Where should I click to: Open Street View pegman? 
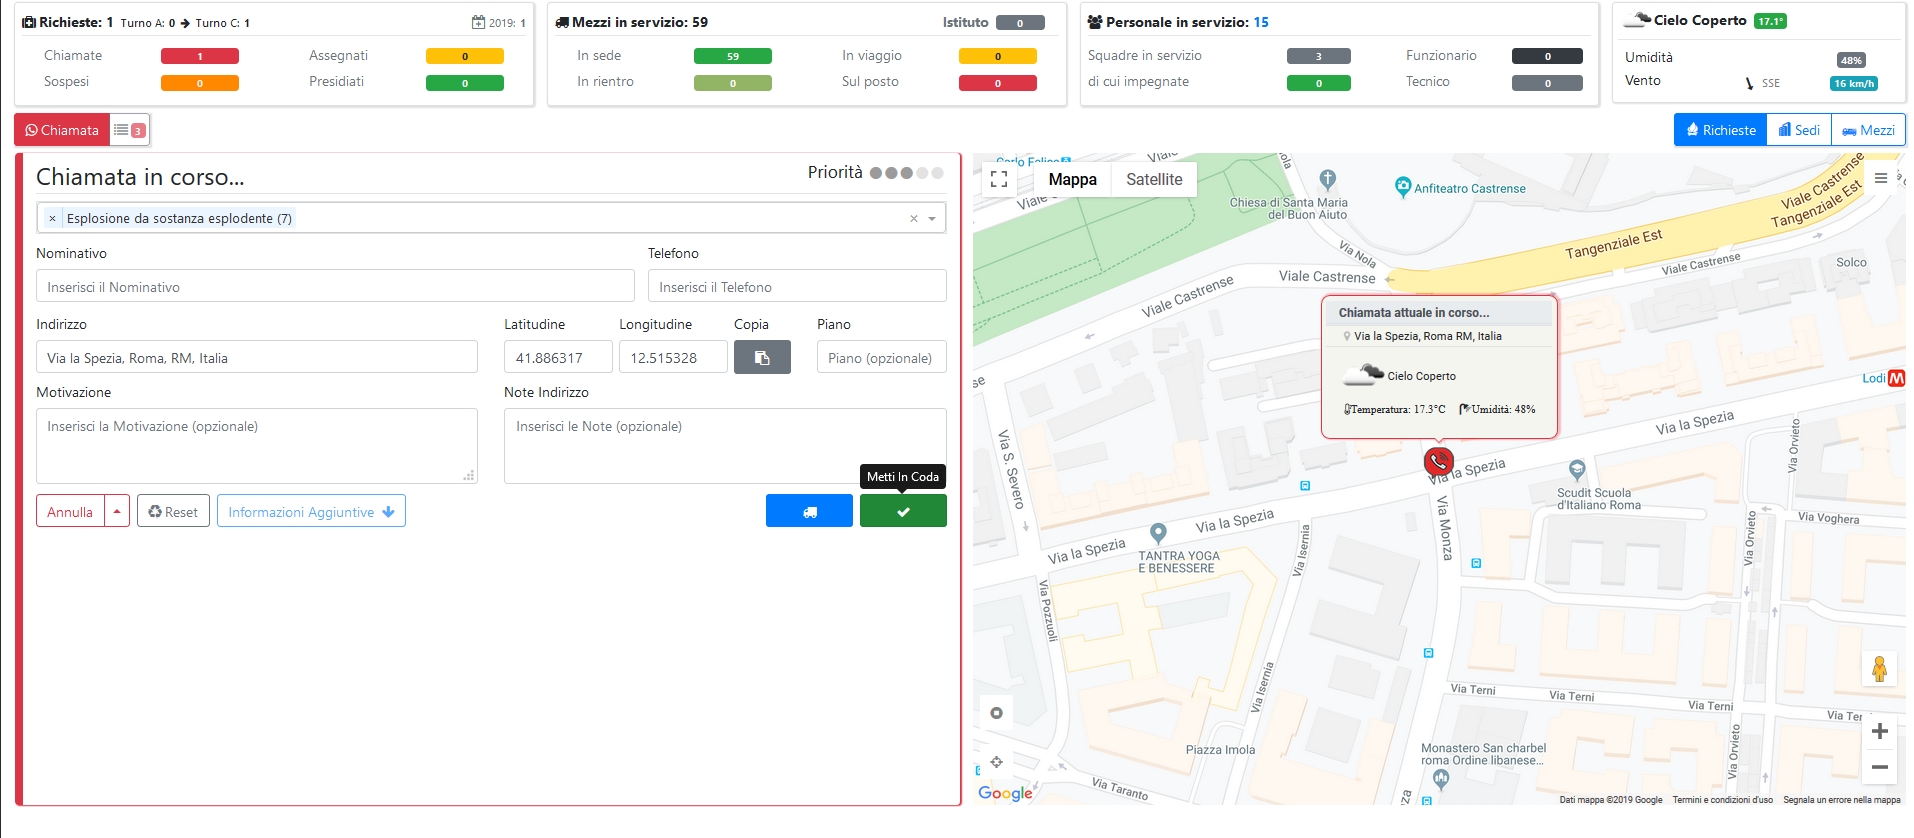coord(1879,669)
